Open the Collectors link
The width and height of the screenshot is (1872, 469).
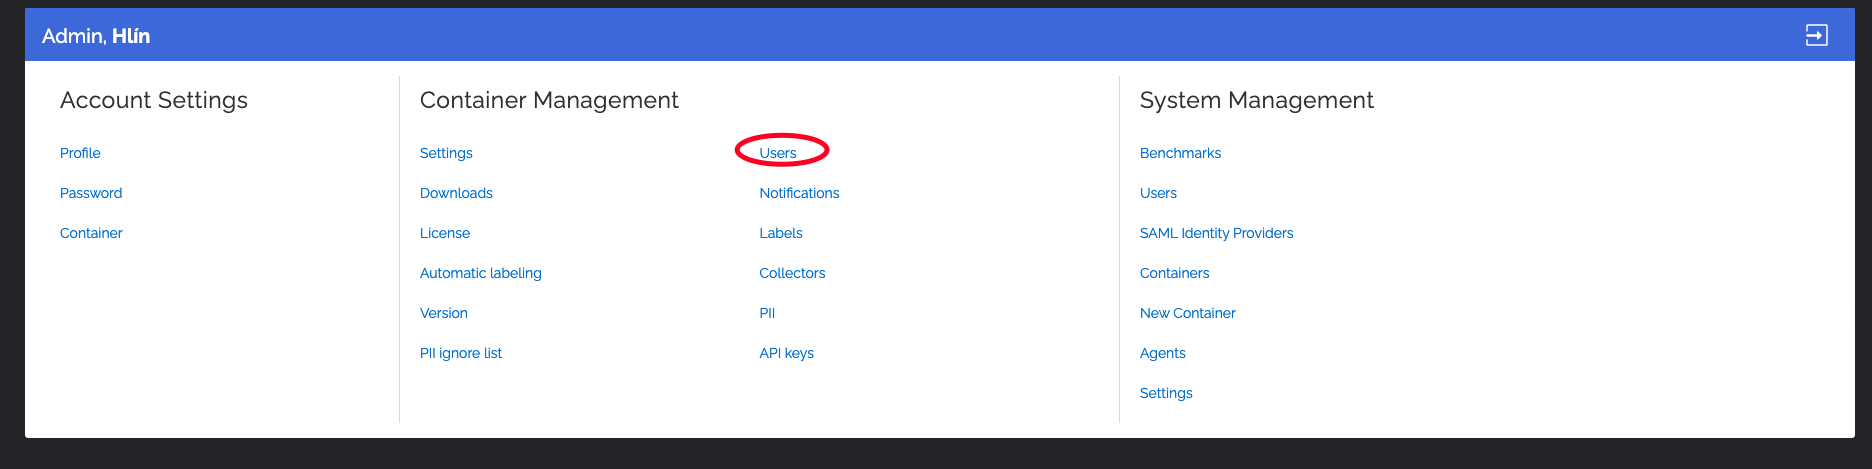click(x=792, y=273)
